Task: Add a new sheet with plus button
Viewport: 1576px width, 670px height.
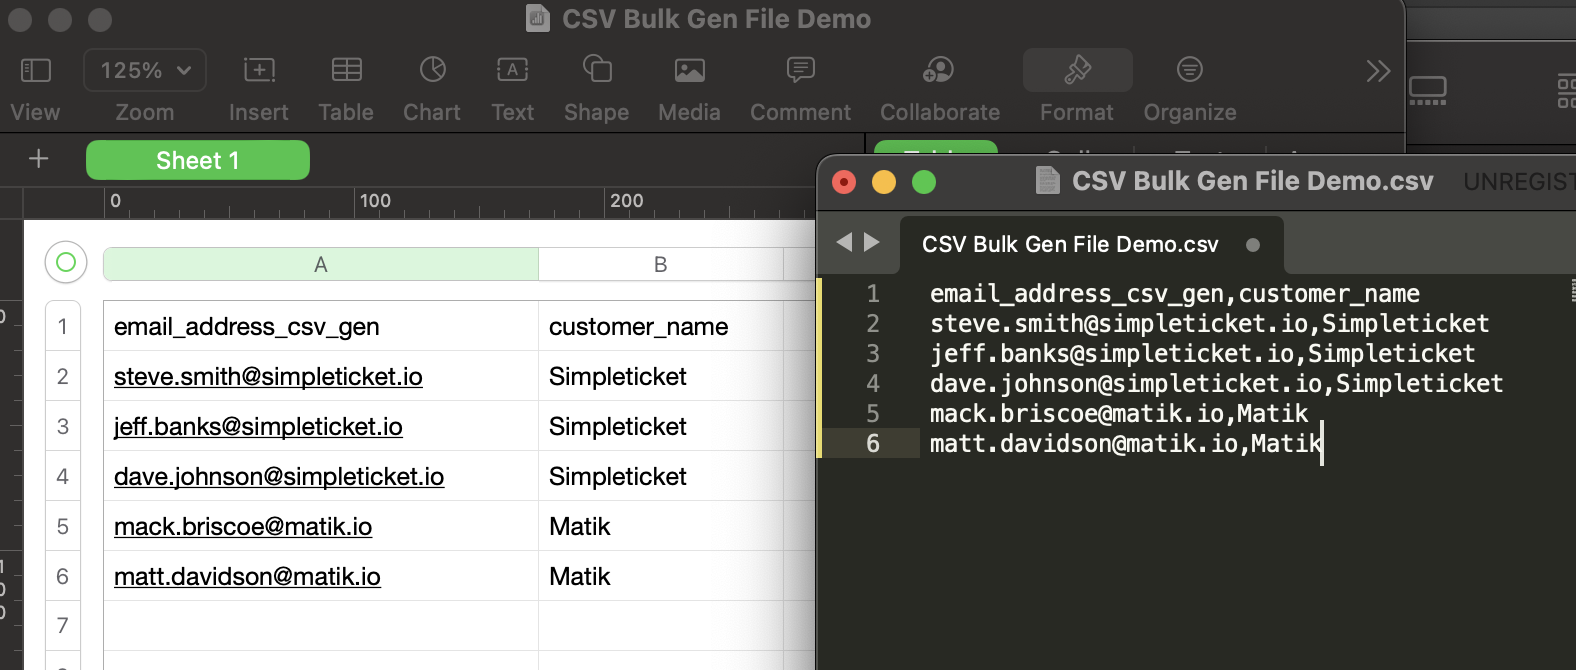Action: [39, 159]
